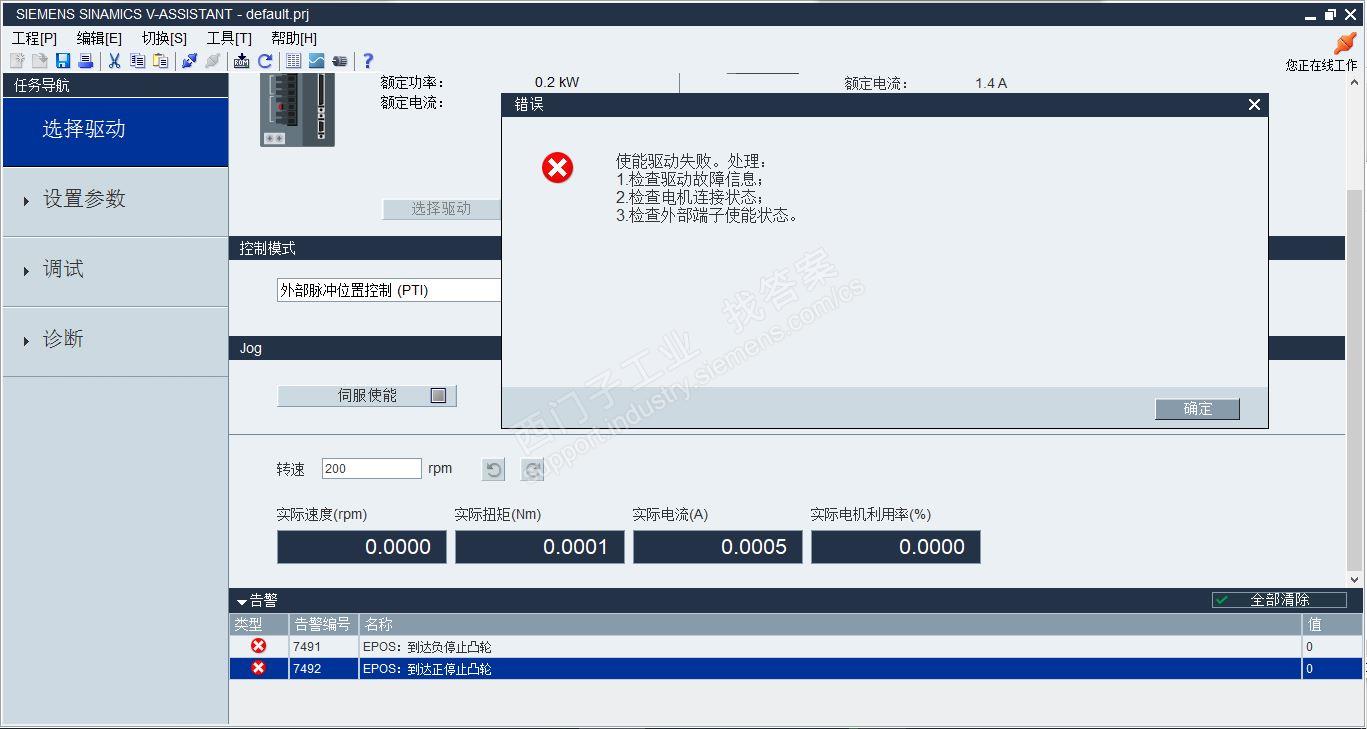Viewport: 1367px width, 729px height.
Task: Click the 额定功率 value 0.2 kW
Action: click(x=557, y=83)
